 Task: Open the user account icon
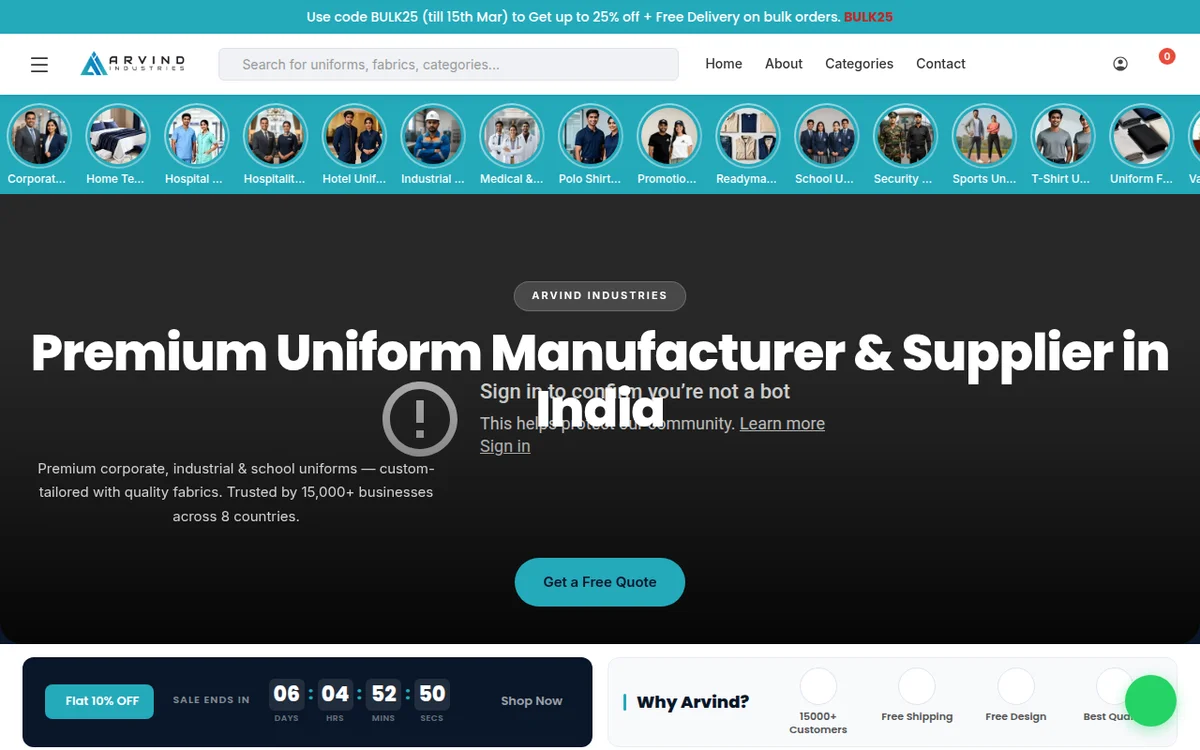point(1120,64)
